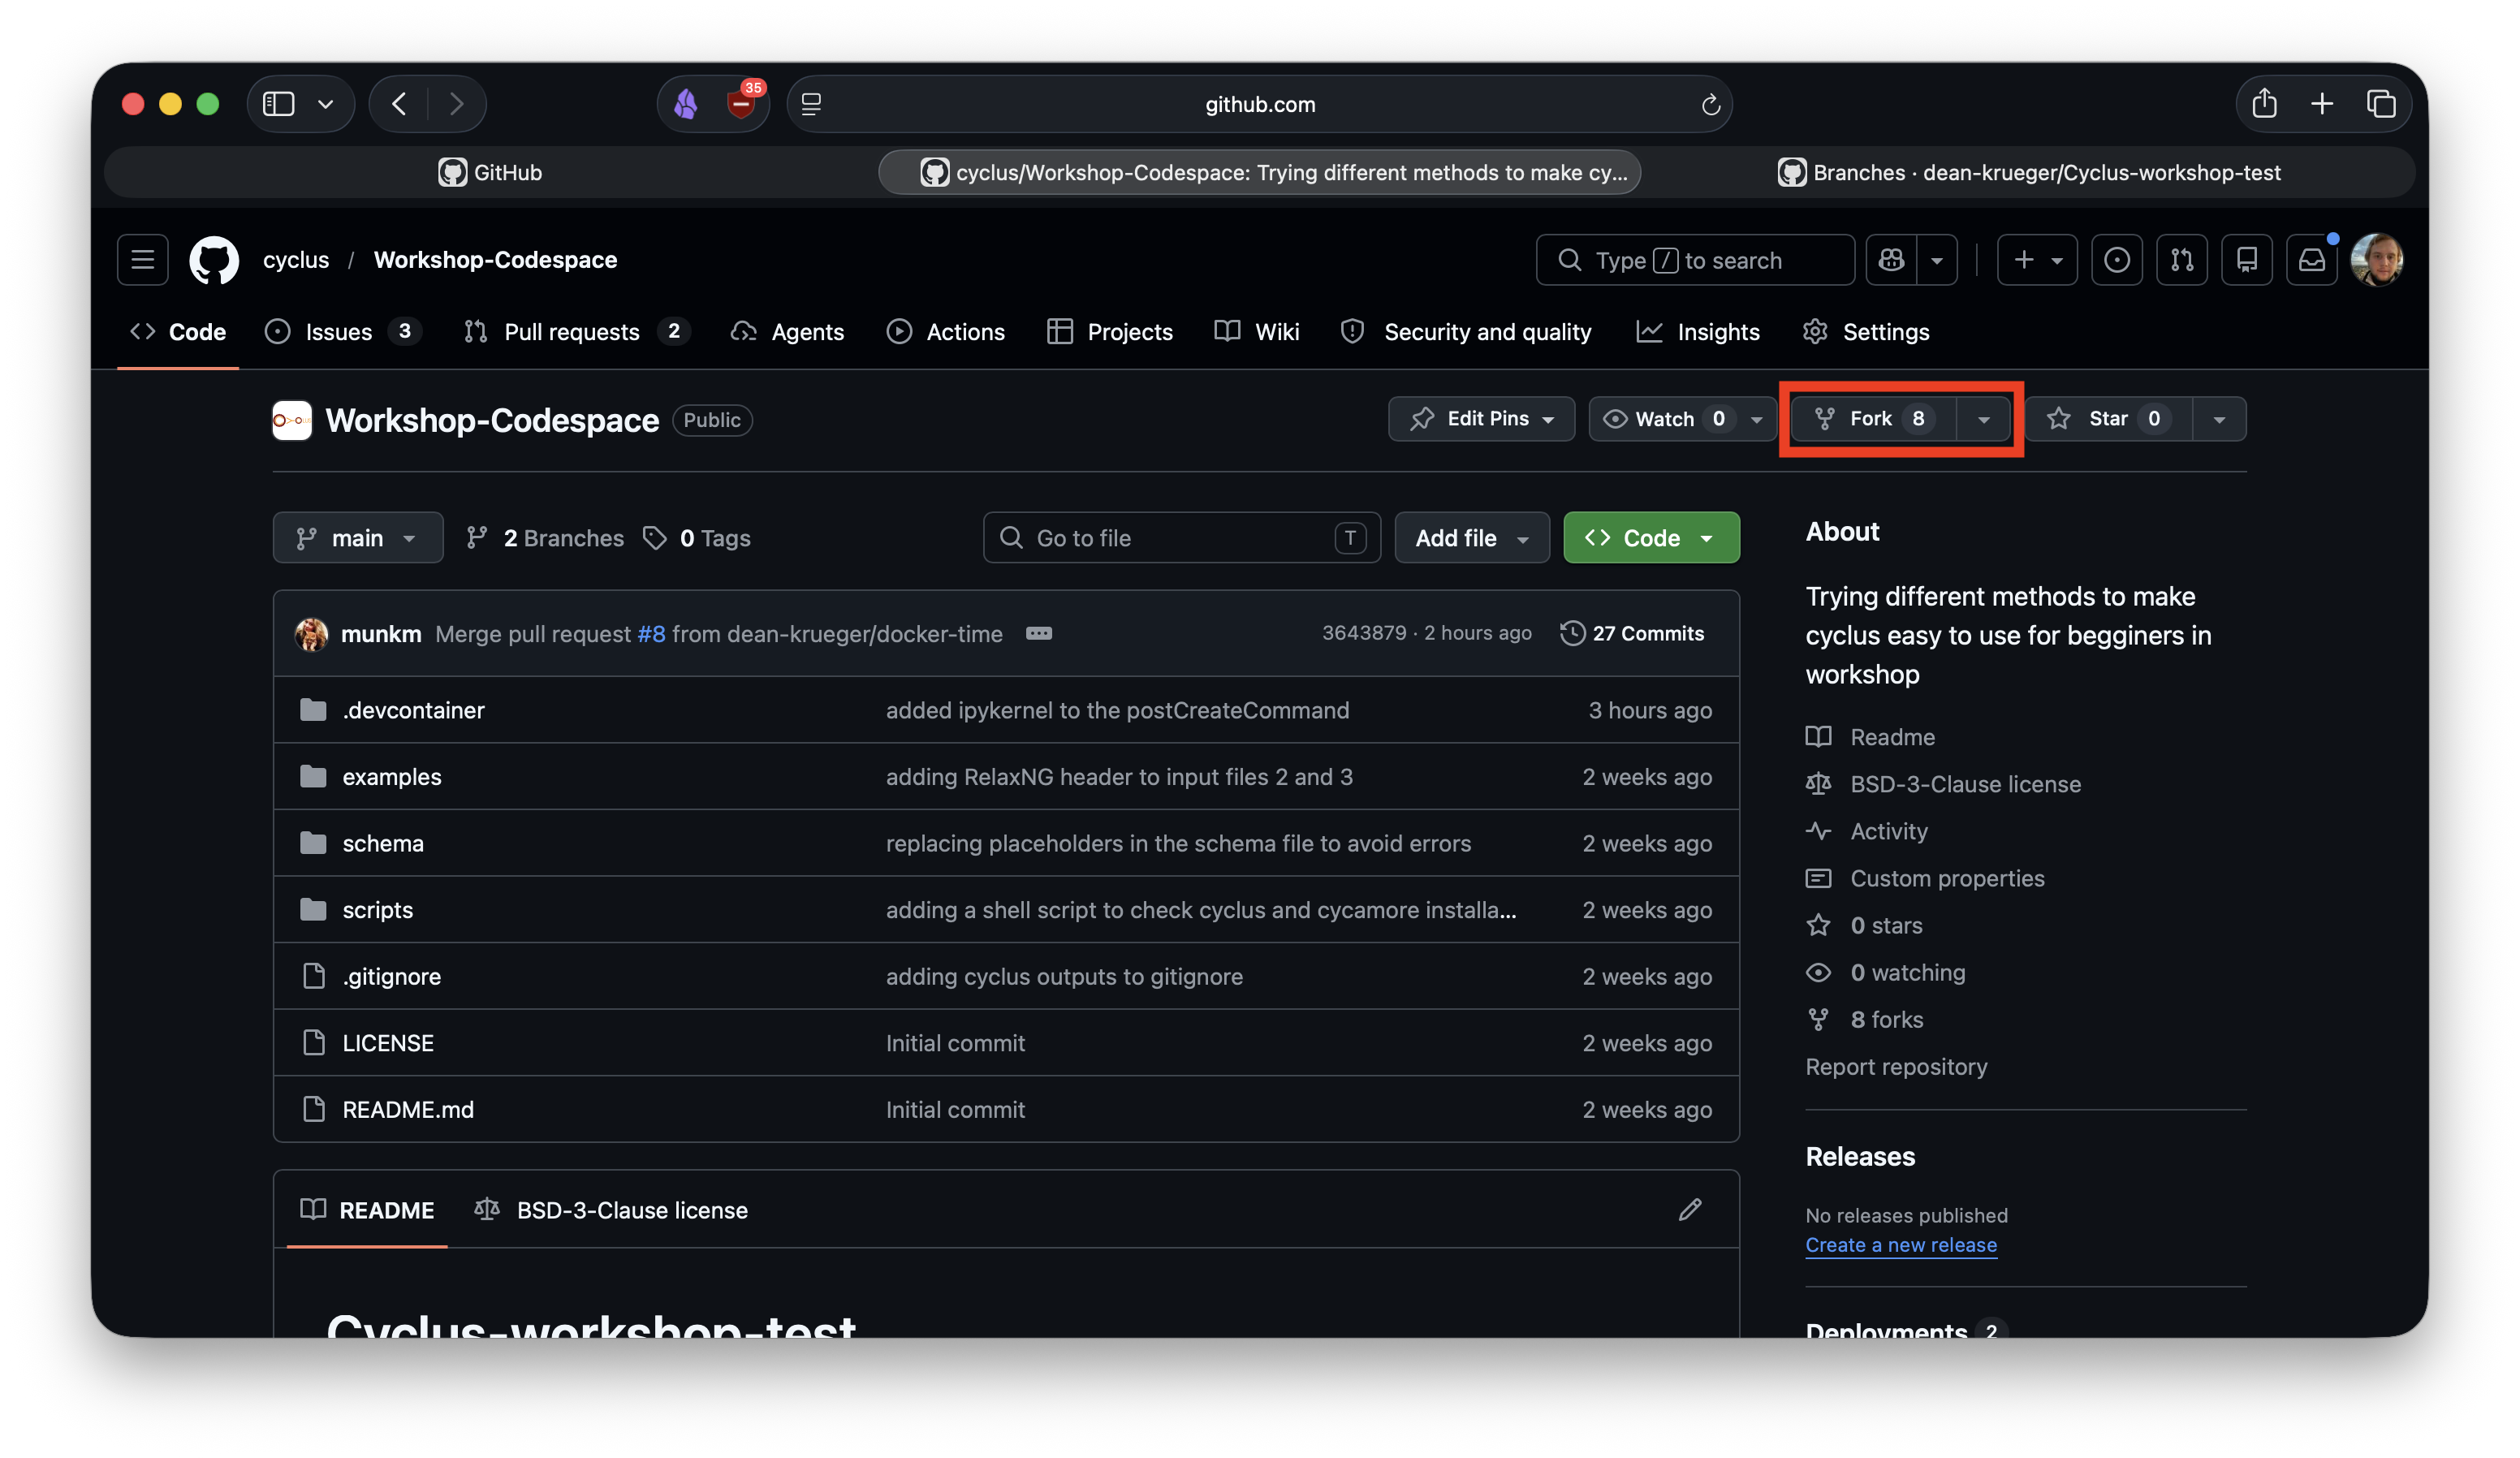Click the munkm author avatar

coord(311,633)
